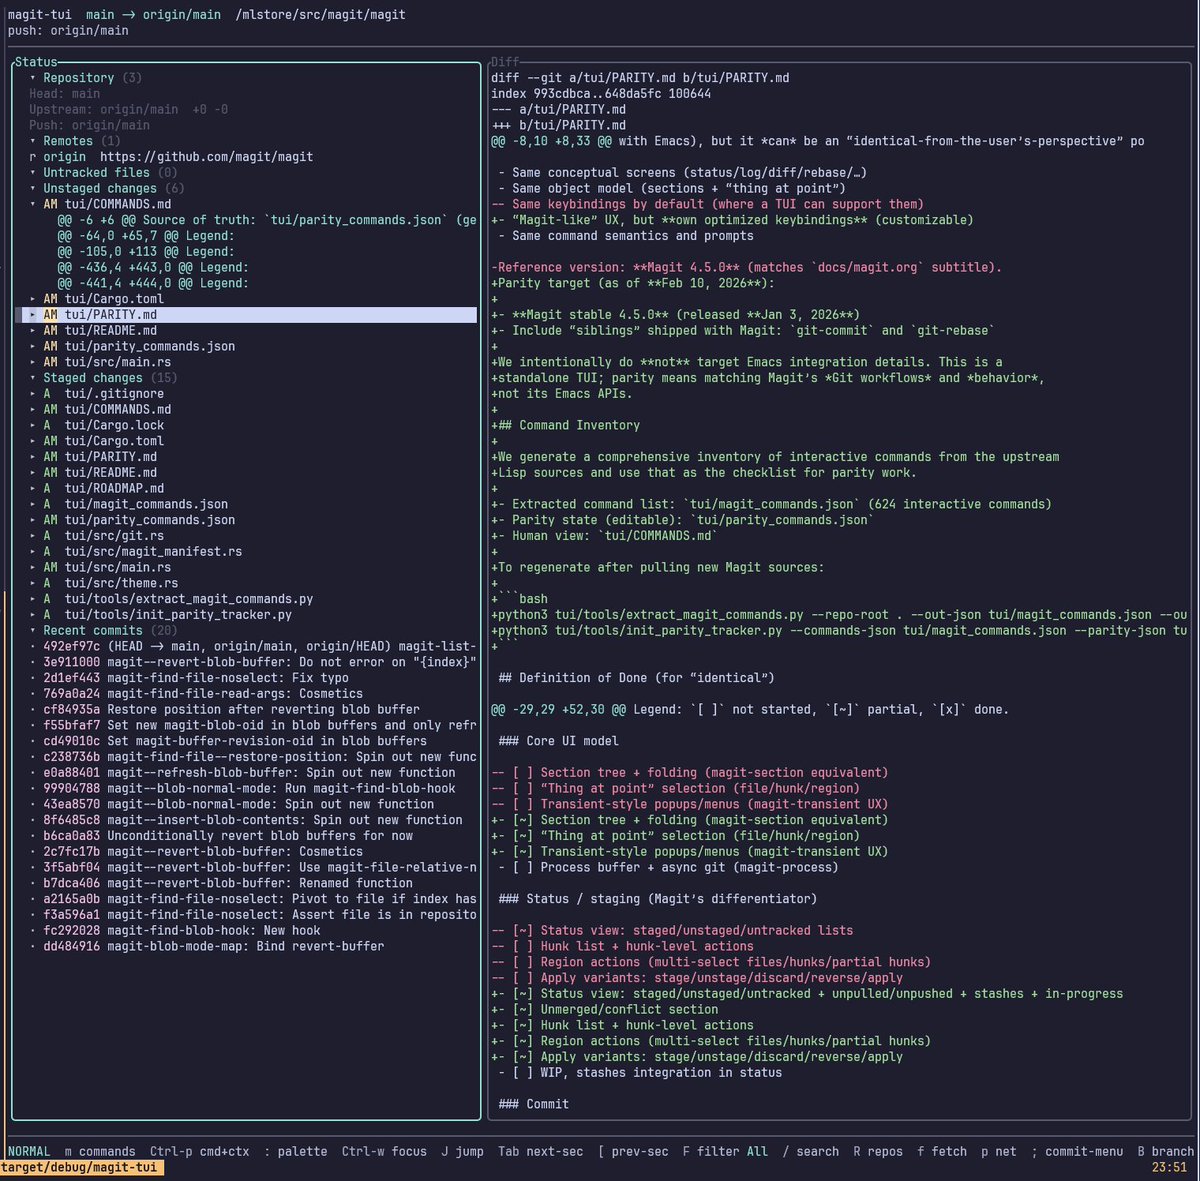Select hunk '@@ -105,0 +113 @@ Legend:'
The height and width of the screenshot is (1181, 1200).
[x=146, y=252]
